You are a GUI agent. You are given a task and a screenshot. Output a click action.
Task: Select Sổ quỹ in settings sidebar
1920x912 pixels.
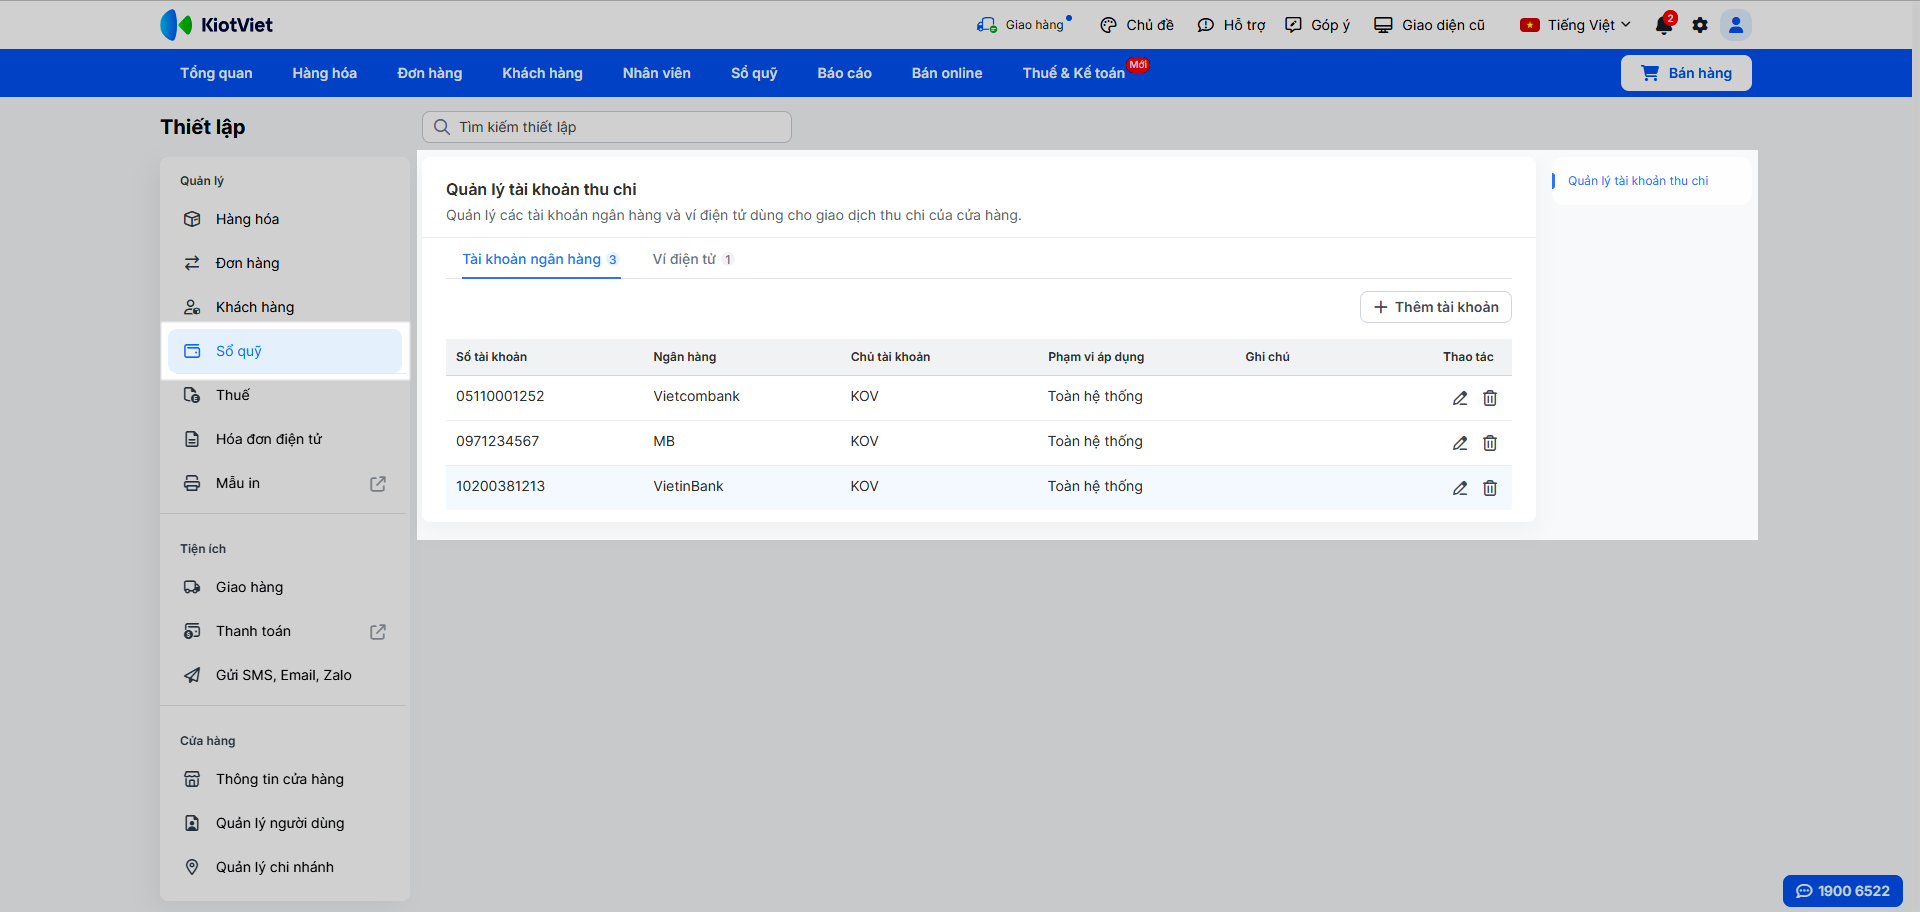click(x=285, y=351)
